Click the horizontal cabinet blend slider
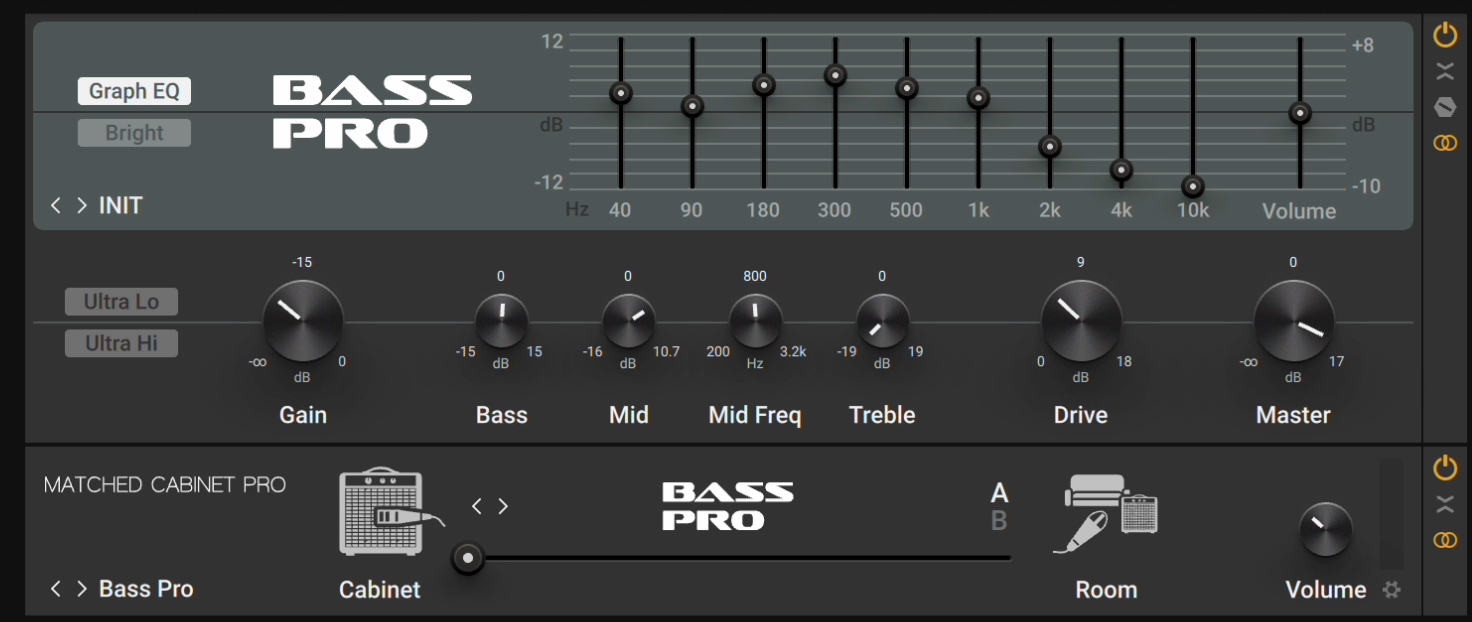 [467, 558]
